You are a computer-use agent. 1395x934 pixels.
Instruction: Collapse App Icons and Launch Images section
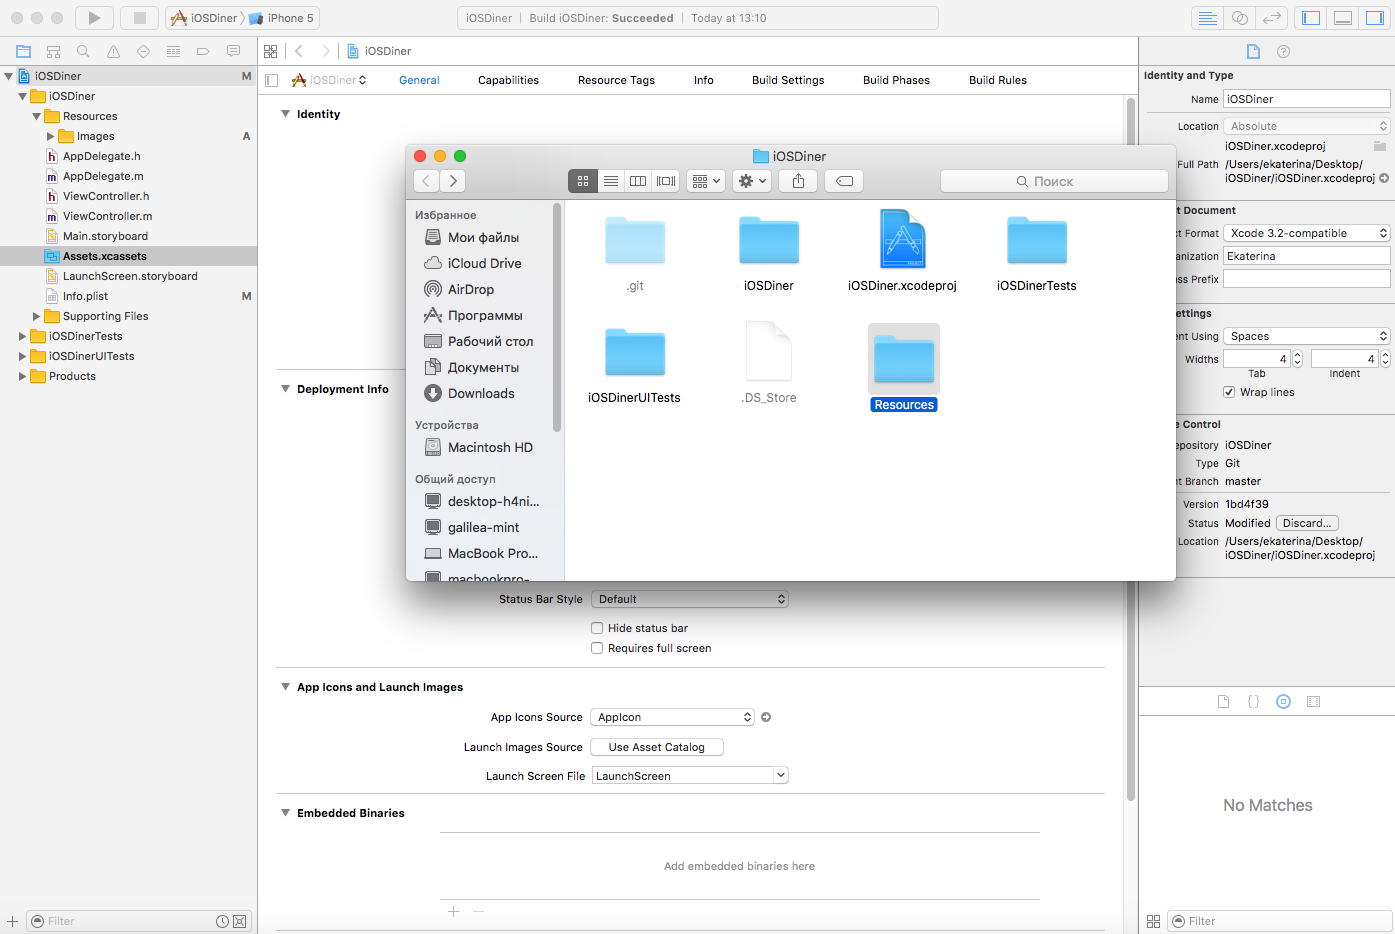click(286, 687)
